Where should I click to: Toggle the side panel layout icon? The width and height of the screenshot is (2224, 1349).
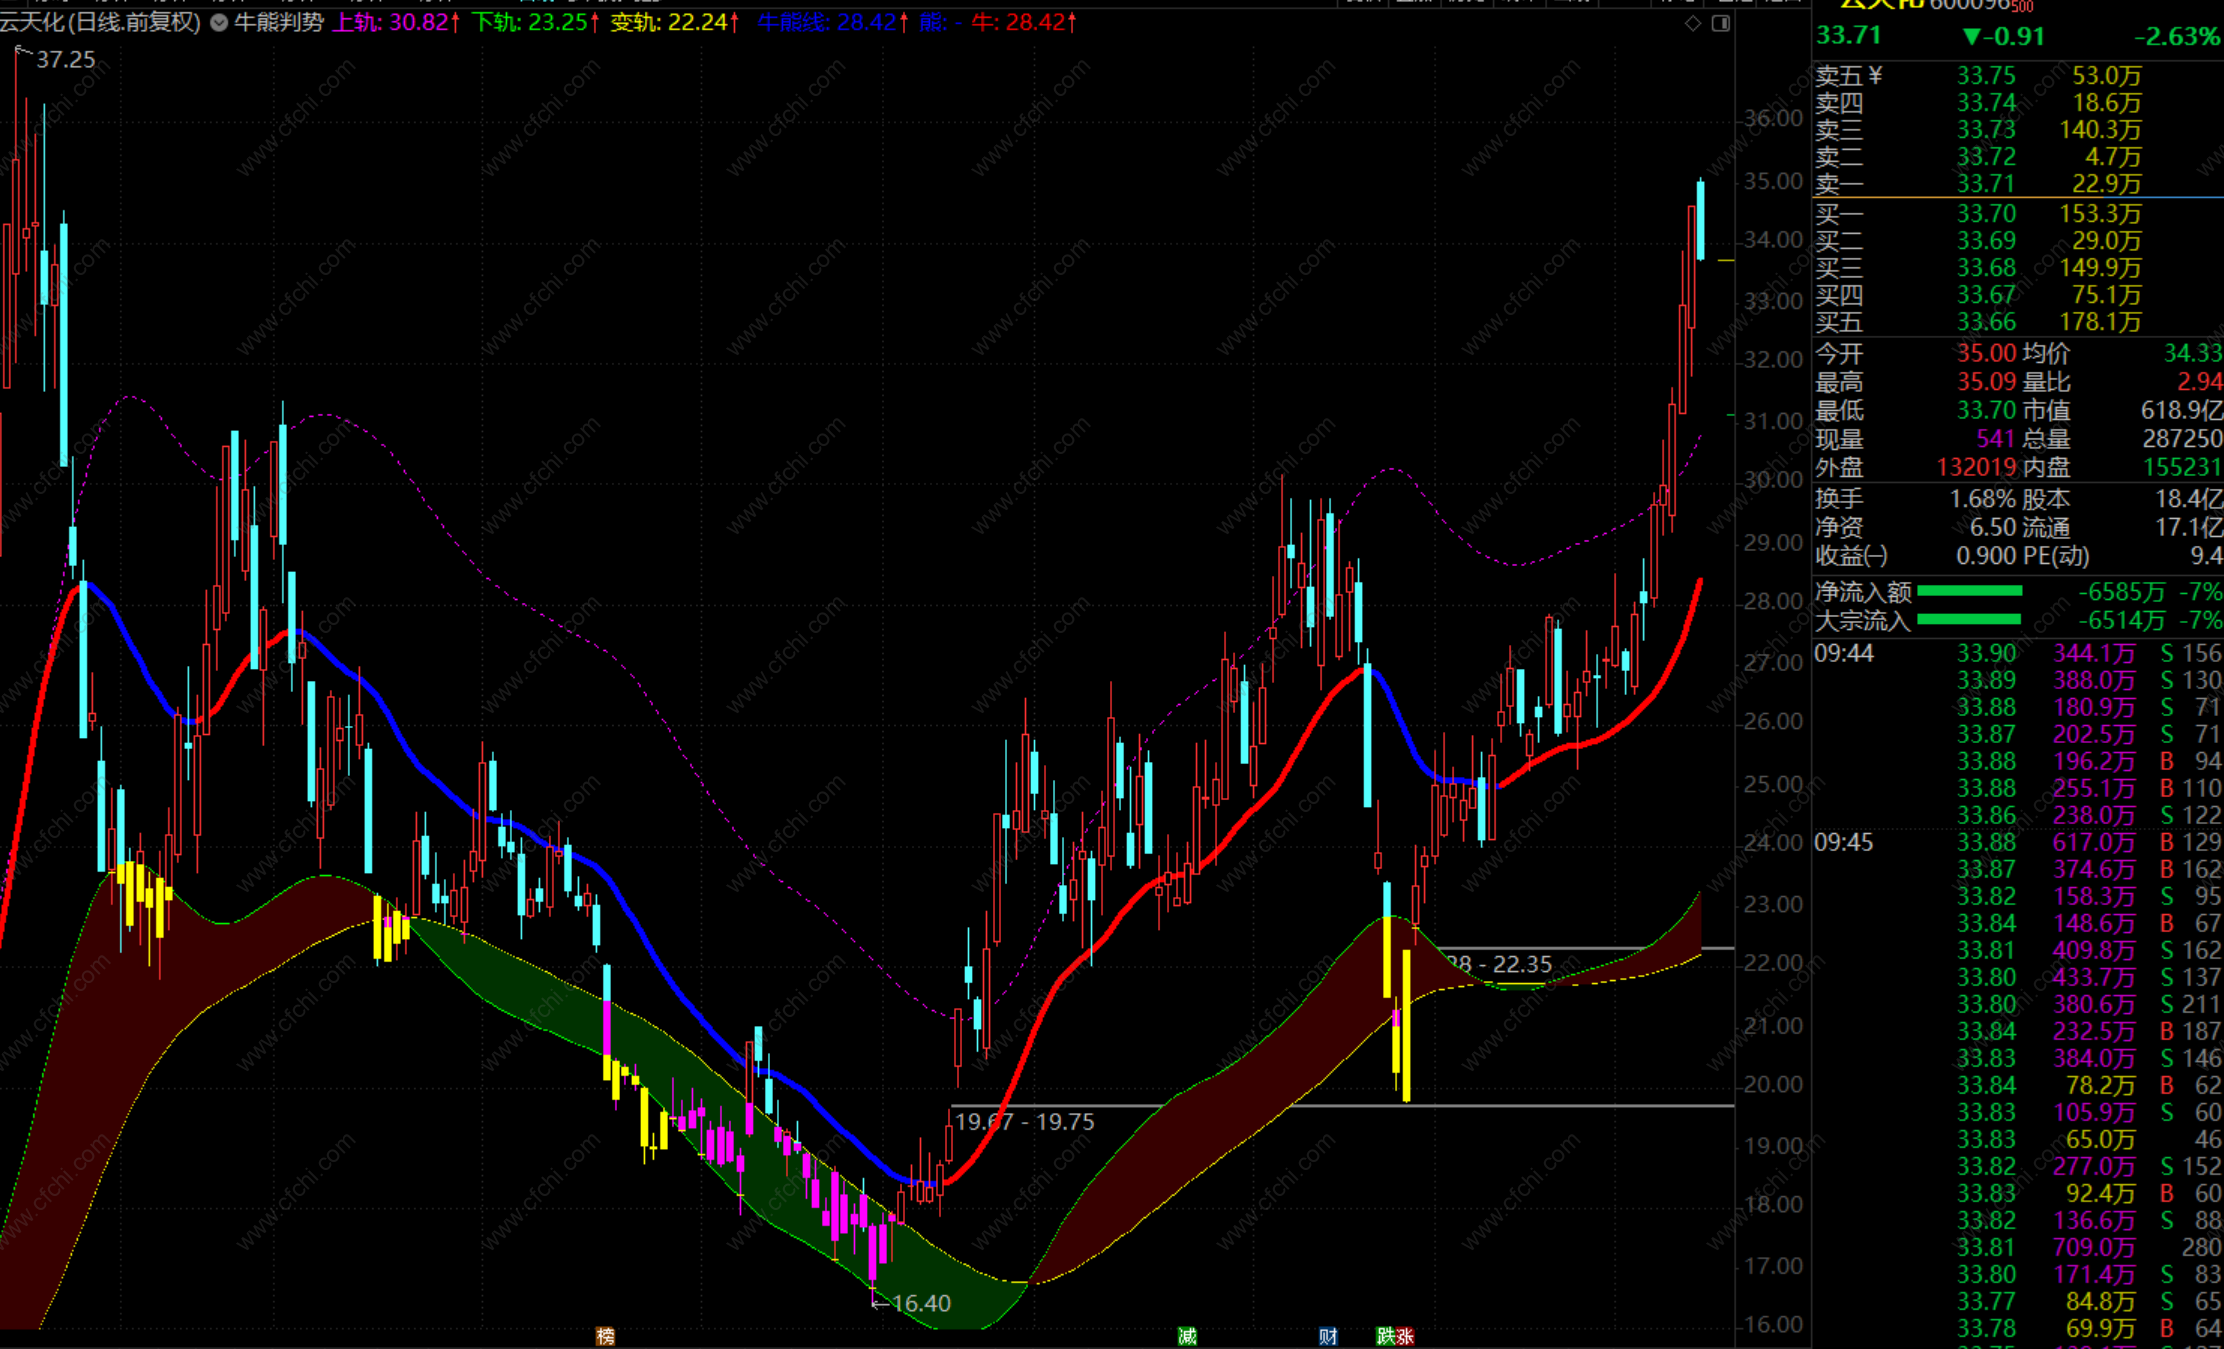pos(1721,22)
